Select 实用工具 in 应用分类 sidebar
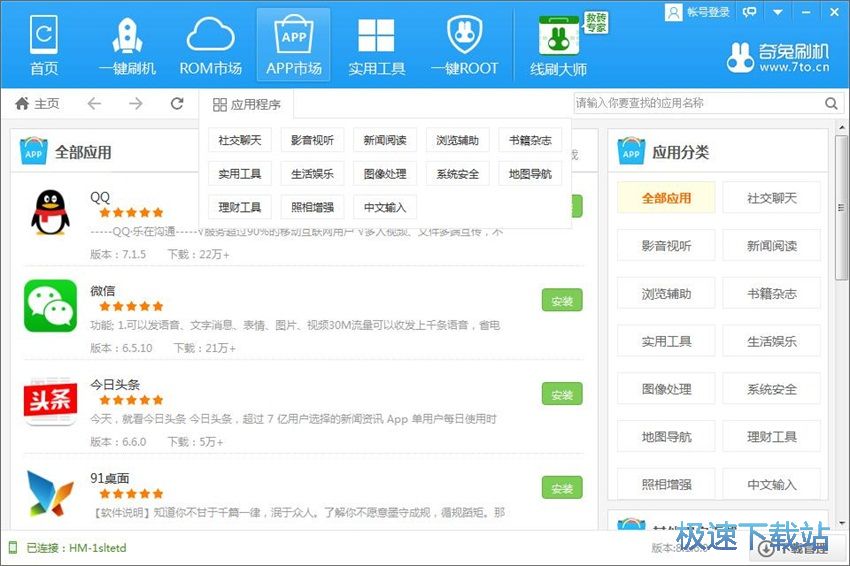Image resolution: width=850 pixels, height=566 pixels. coord(666,341)
